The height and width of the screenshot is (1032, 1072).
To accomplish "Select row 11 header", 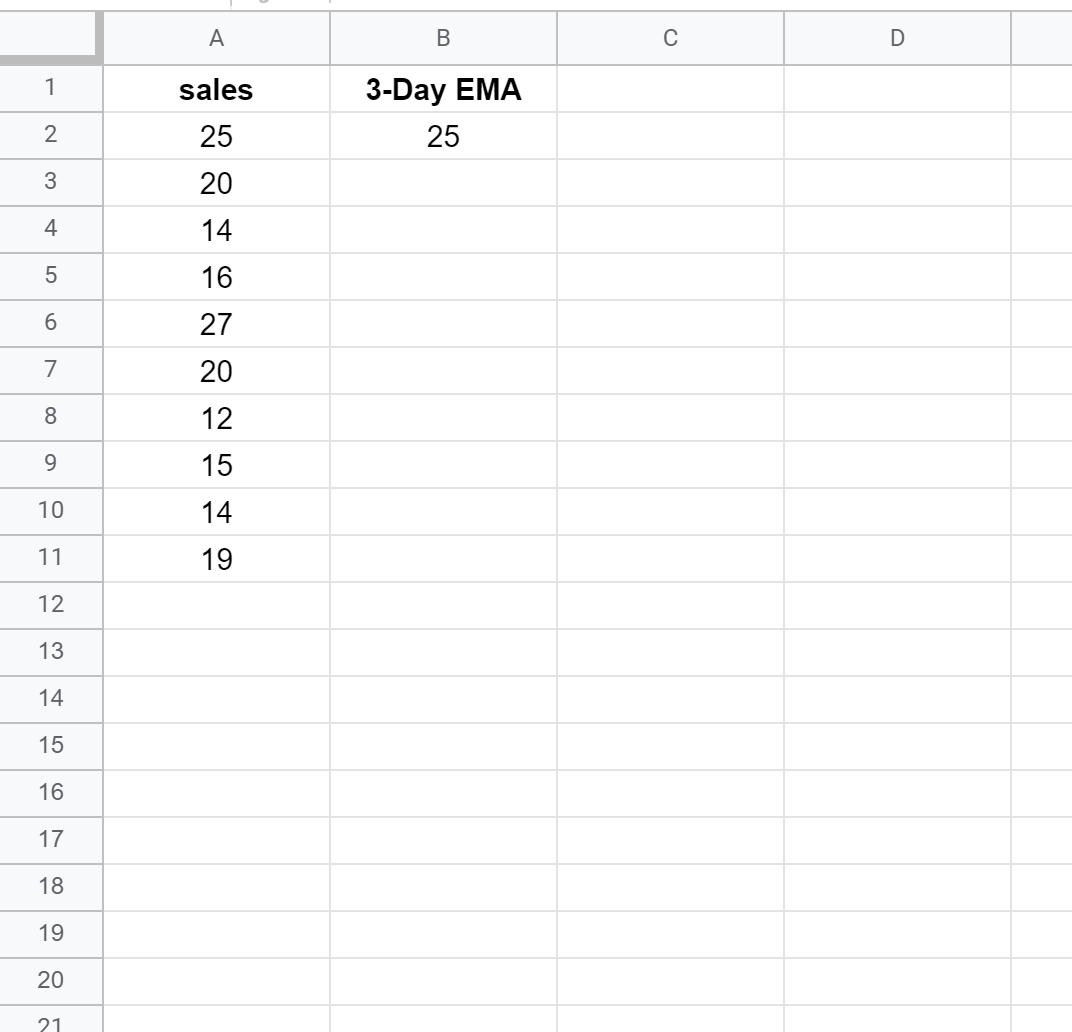I will click(x=50, y=558).
